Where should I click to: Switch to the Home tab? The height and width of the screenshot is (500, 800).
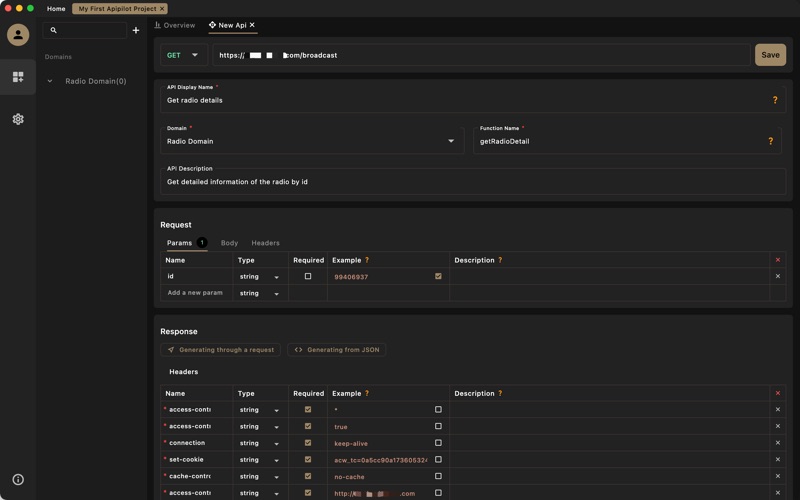(56, 9)
